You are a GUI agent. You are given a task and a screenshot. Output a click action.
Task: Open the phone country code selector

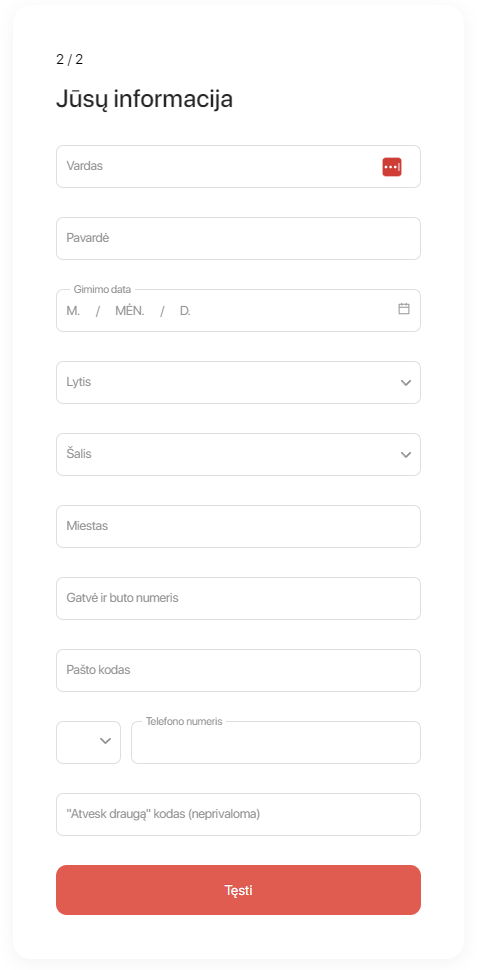pos(88,742)
